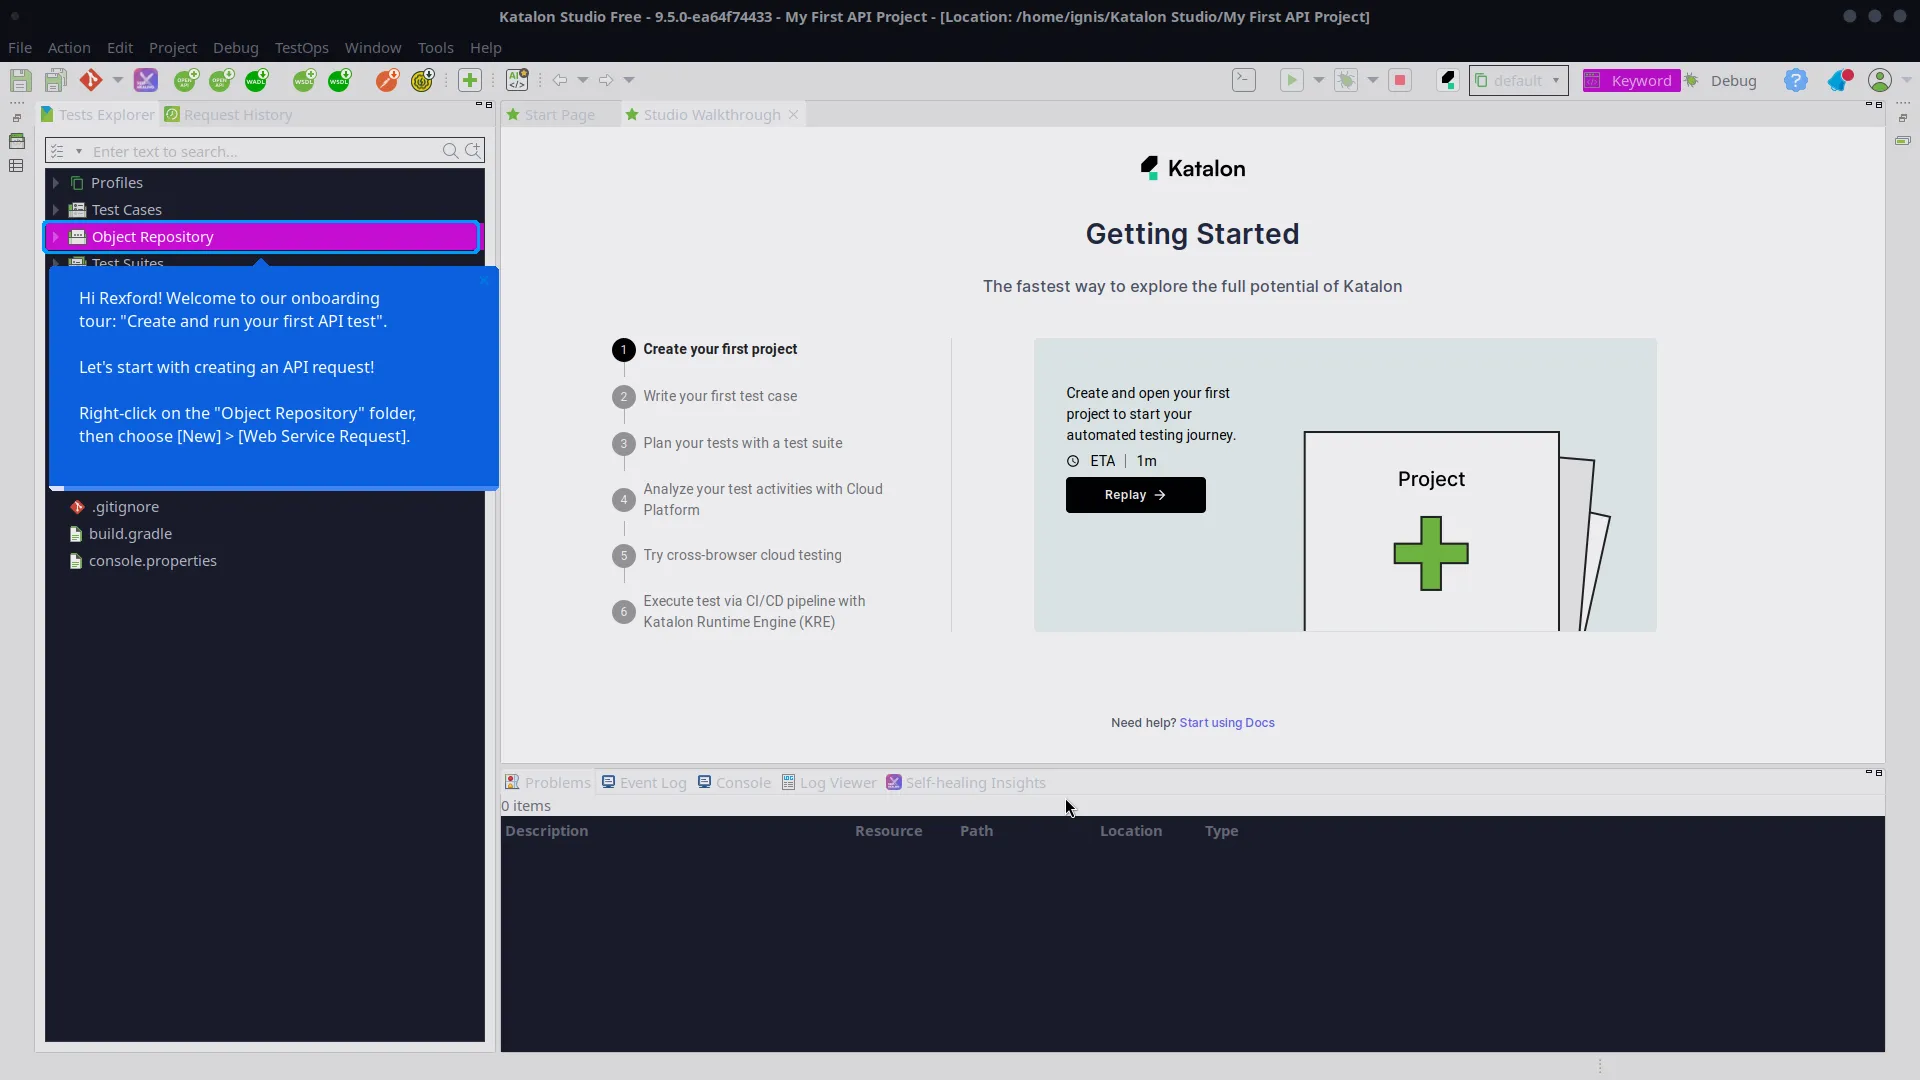Click the WADL import toolbar icon
This screenshot has height=1080, width=1920.
256,80
